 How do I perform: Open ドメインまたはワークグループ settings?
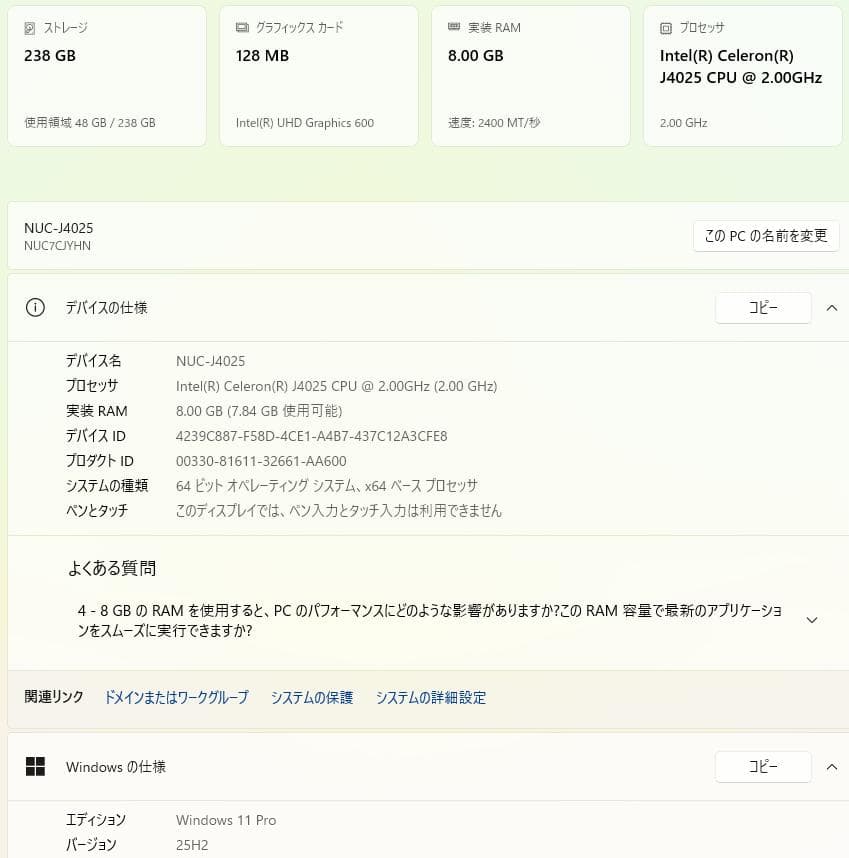175,697
